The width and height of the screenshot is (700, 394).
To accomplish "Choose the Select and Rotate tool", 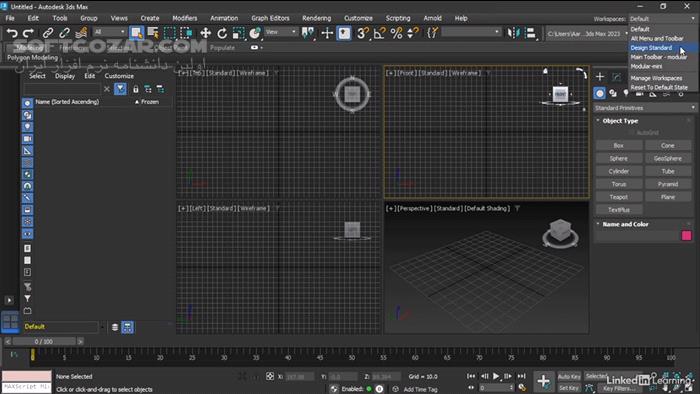I will point(222,33).
